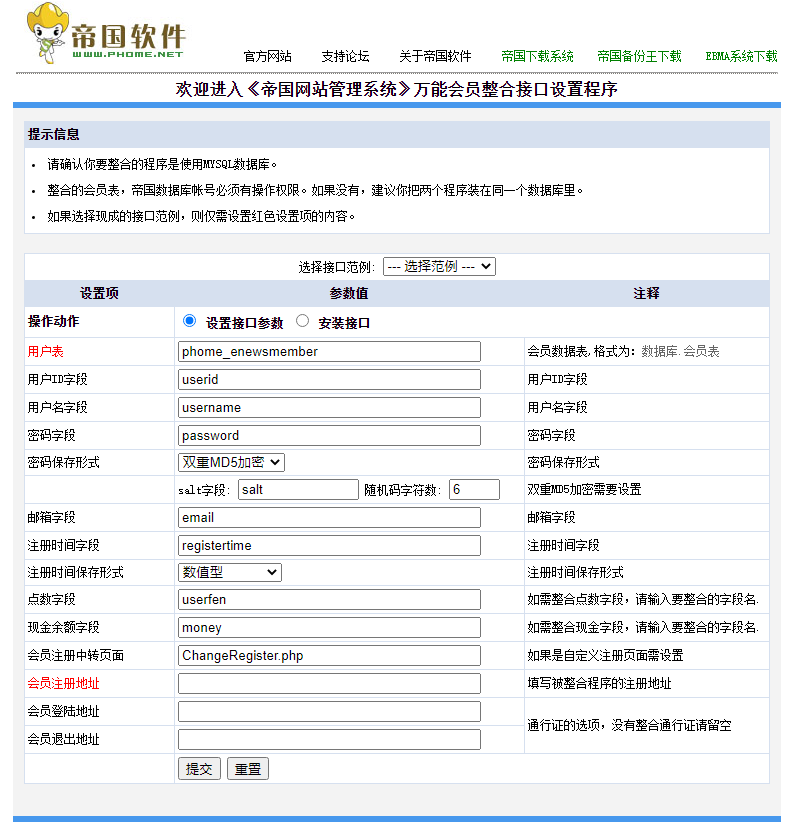Focus the 会员登陆地址 text field

[x=329, y=712]
